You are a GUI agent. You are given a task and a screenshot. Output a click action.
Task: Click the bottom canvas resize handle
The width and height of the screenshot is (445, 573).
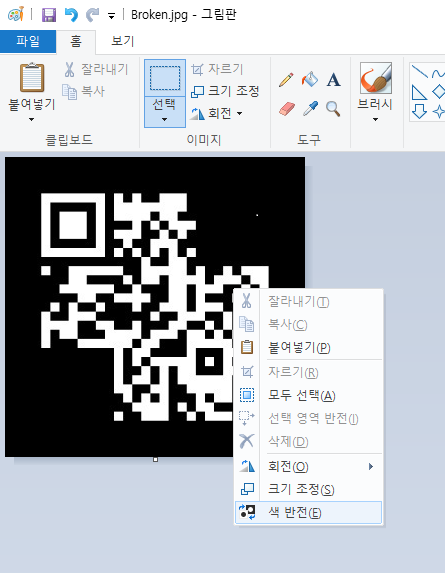click(x=155, y=459)
